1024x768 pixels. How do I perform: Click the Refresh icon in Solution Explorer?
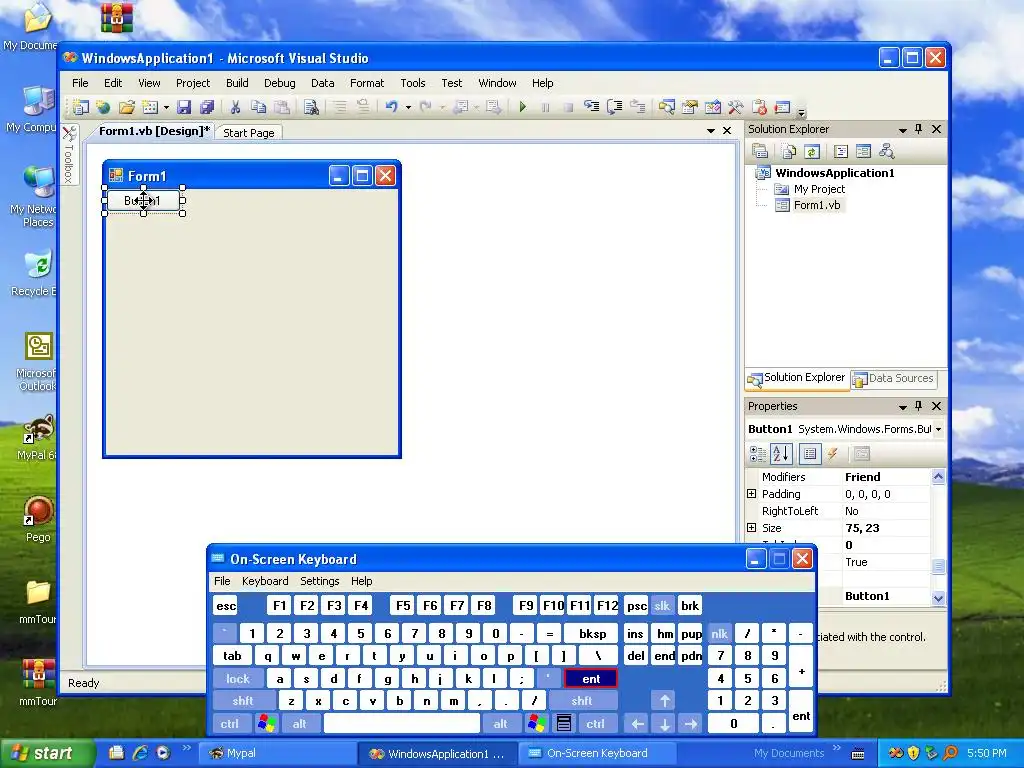point(812,152)
